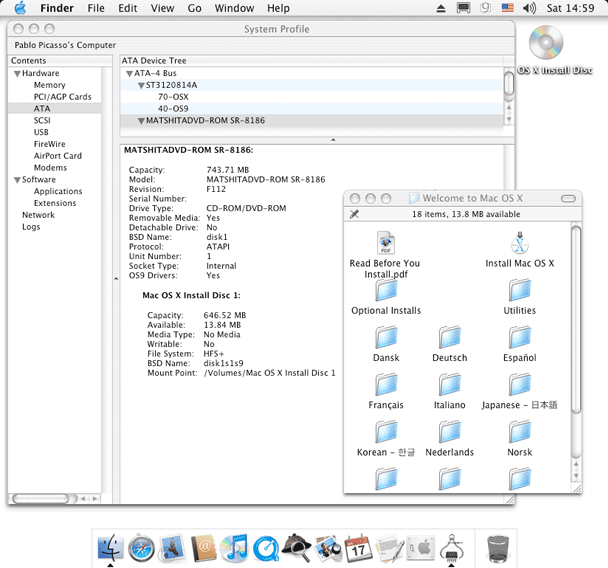
Task: Open the Go menu
Action: (194, 8)
